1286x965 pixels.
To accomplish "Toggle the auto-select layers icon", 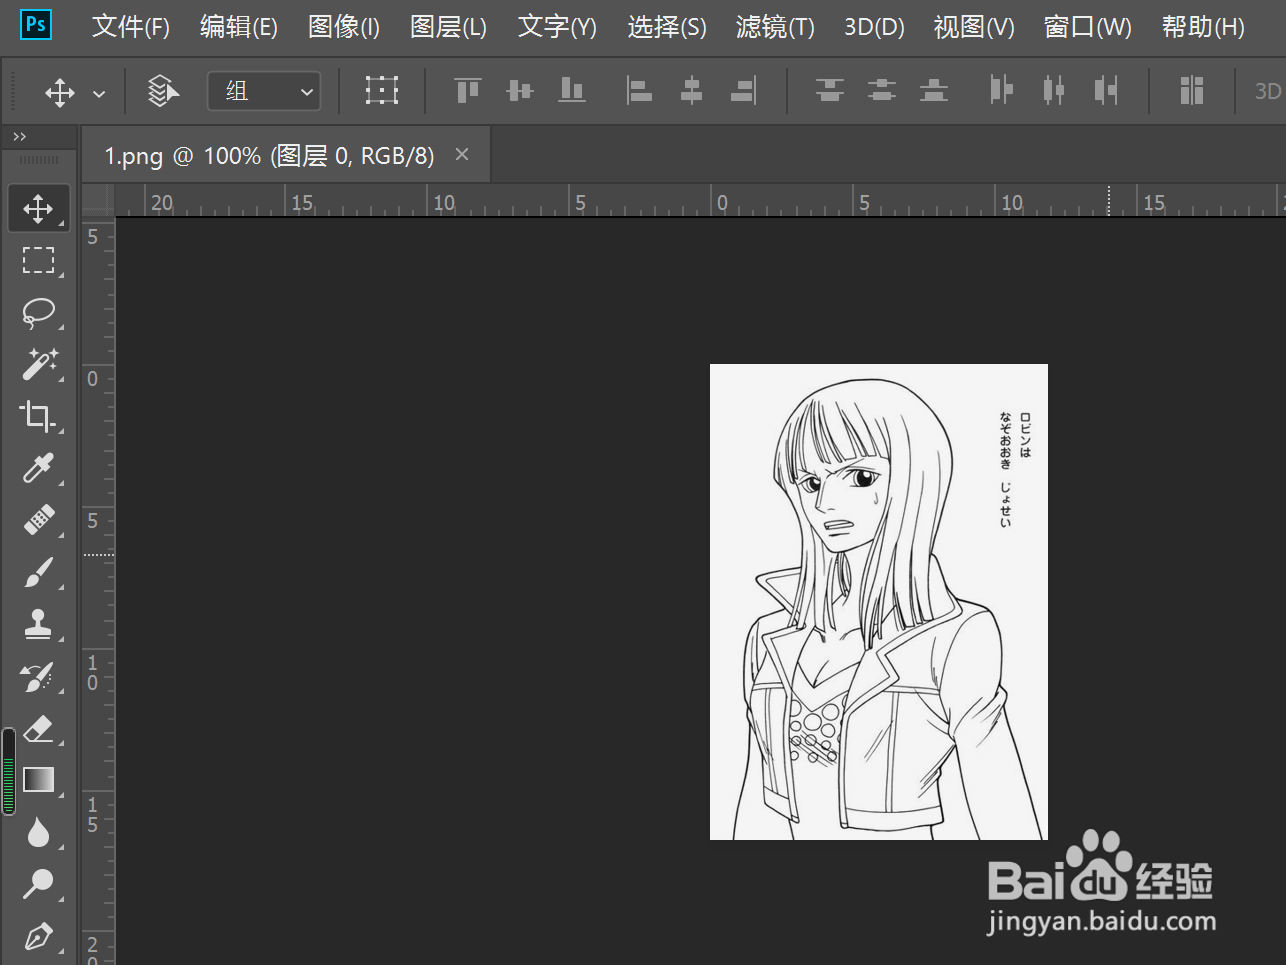I will [163, 91].
